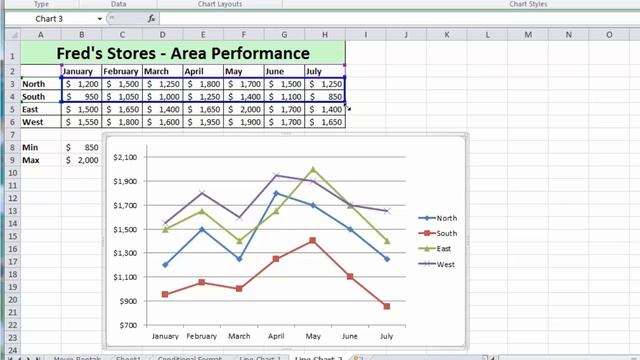
Task: Select the West row label cell
Action: tap(41, 122)
